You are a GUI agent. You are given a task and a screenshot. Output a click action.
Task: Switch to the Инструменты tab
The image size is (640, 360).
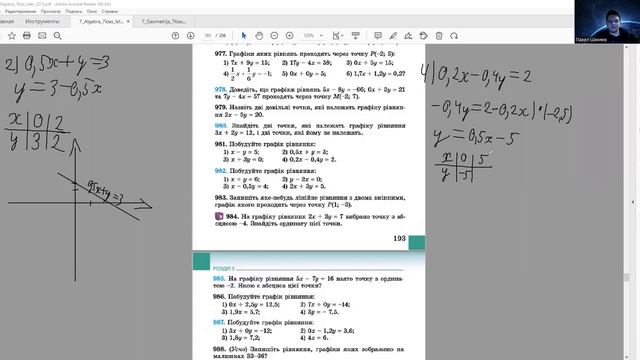click(x=42, y=21)
